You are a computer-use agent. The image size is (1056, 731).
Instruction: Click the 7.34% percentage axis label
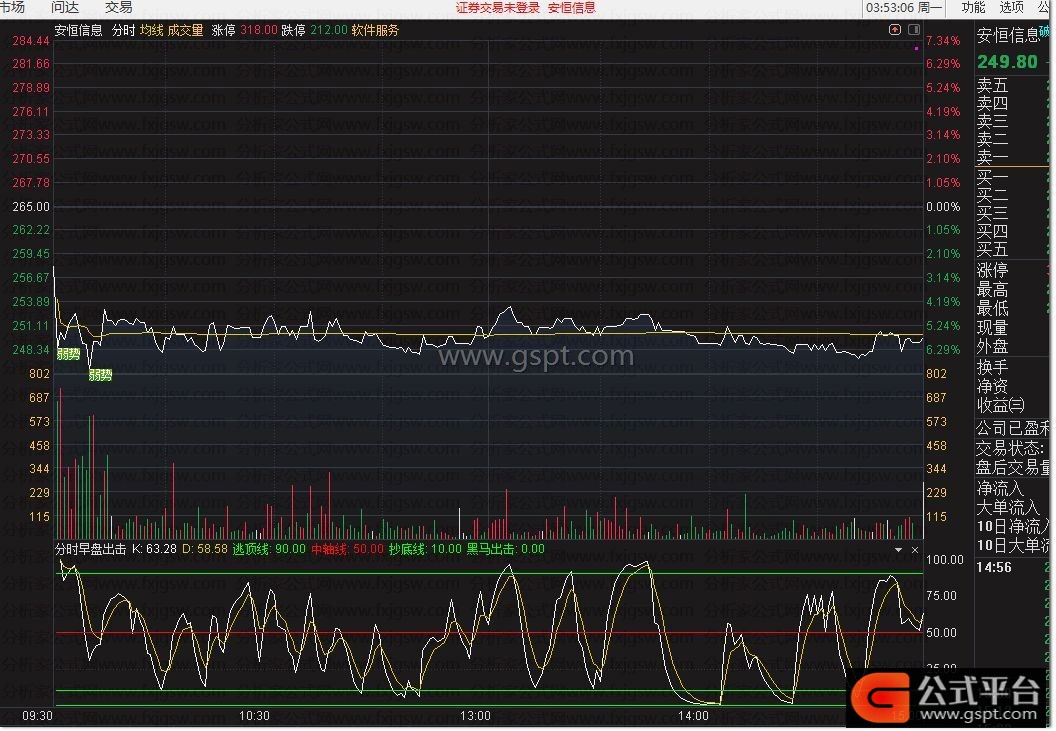click(943, 41)
